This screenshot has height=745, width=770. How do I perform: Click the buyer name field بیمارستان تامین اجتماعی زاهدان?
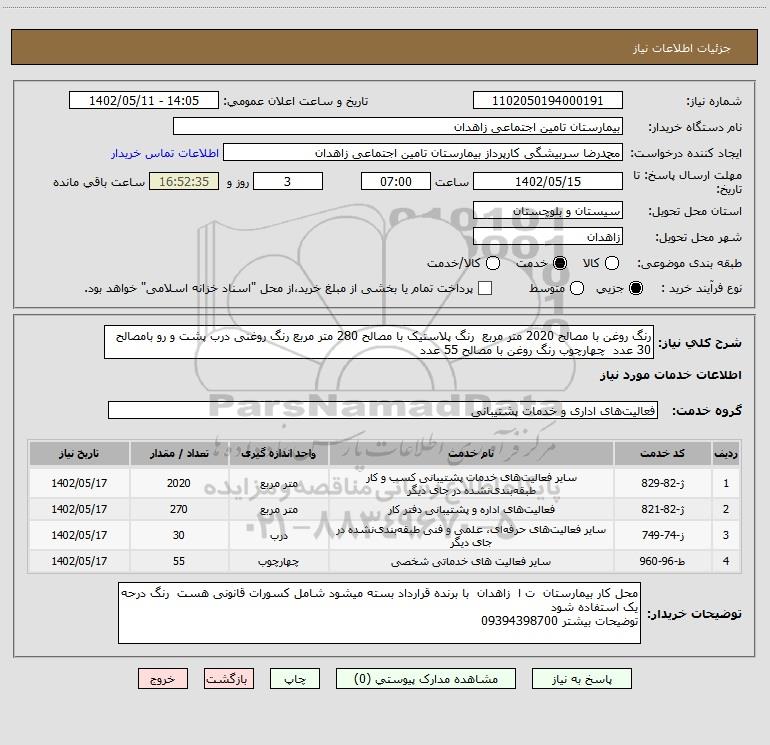point(398,127)
